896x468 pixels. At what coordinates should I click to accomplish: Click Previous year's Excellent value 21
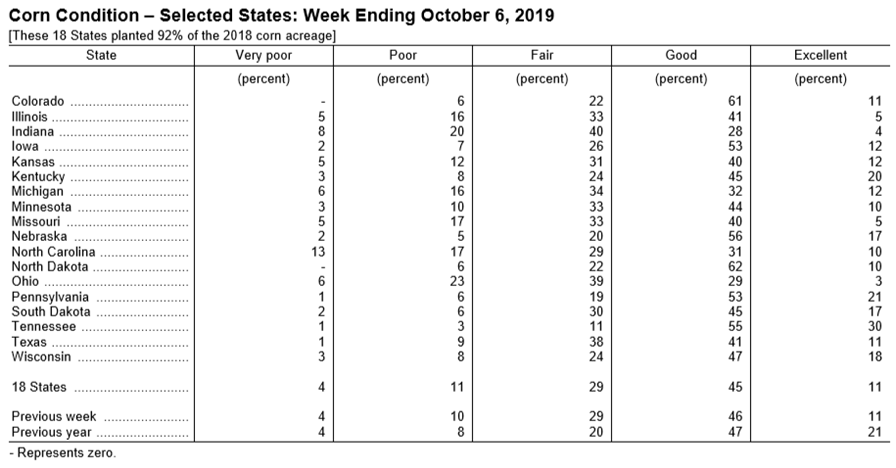pos(875,432)
